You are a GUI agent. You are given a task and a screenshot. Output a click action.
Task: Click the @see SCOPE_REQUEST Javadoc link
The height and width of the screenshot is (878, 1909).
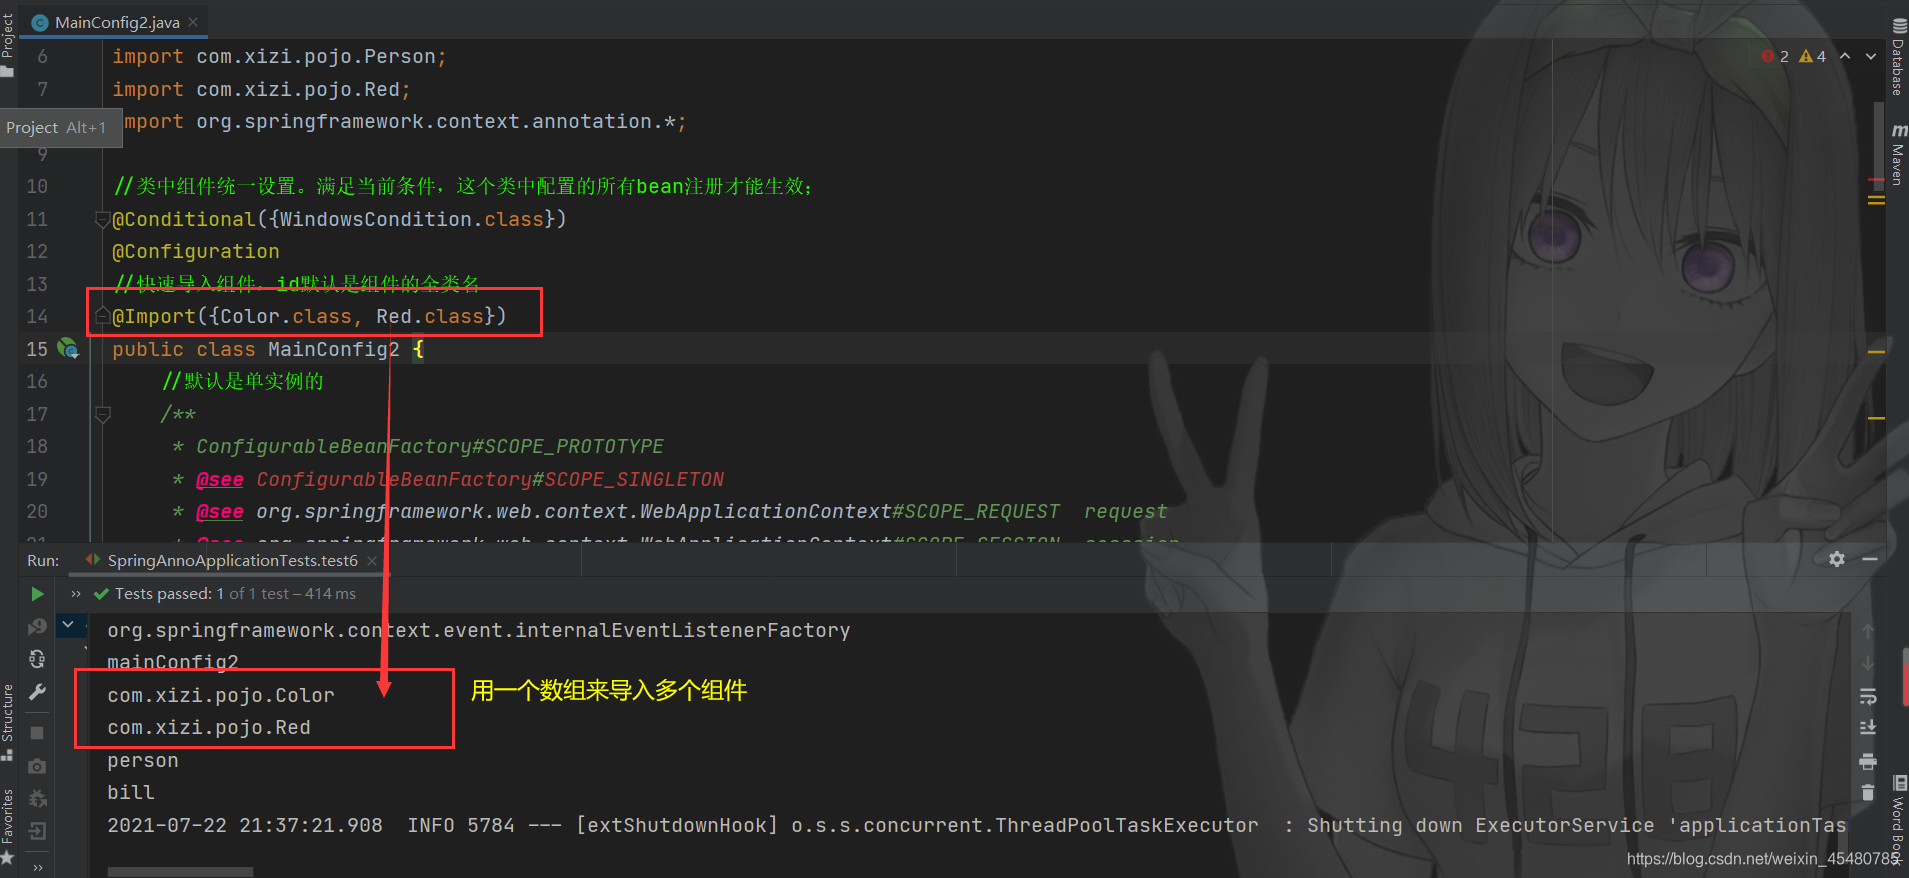click(658, 512)
